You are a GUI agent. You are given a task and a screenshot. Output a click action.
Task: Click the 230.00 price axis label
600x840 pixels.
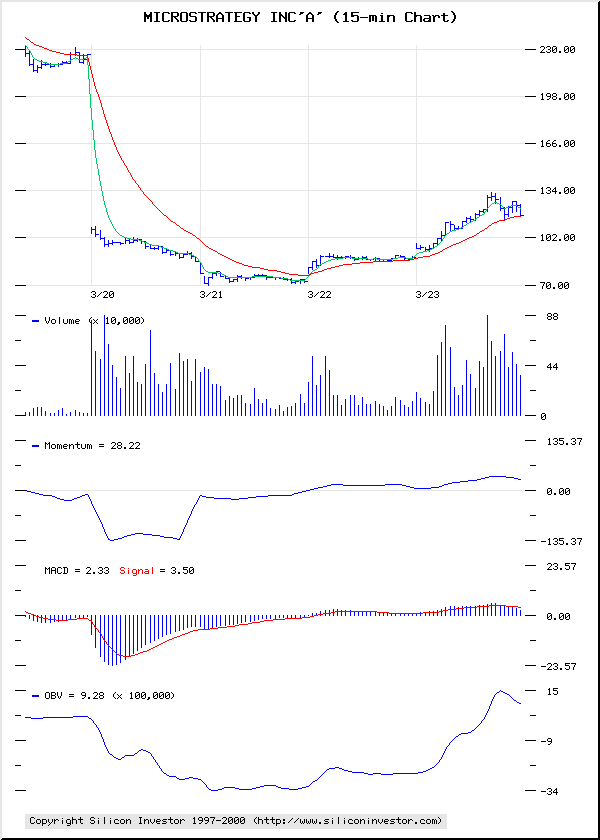557,49
